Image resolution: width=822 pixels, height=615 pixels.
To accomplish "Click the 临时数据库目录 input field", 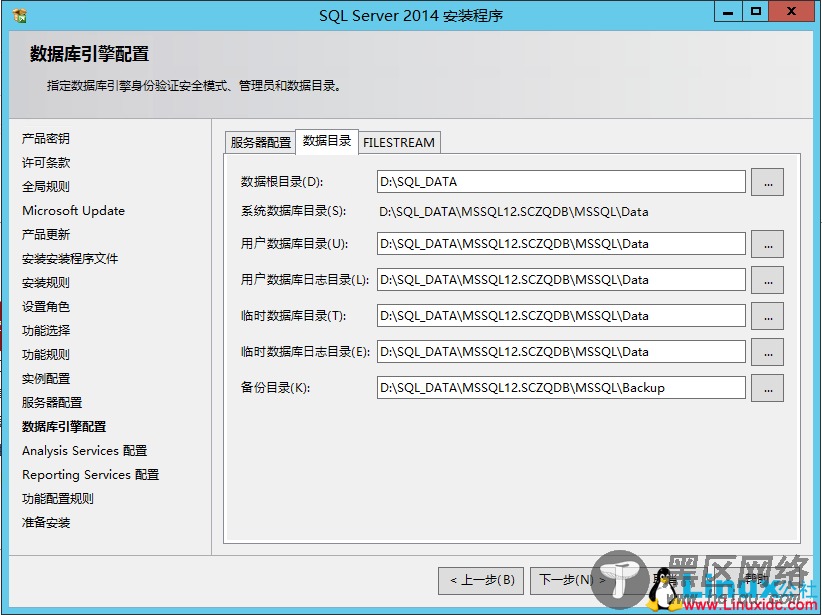I will click(561, 316).
